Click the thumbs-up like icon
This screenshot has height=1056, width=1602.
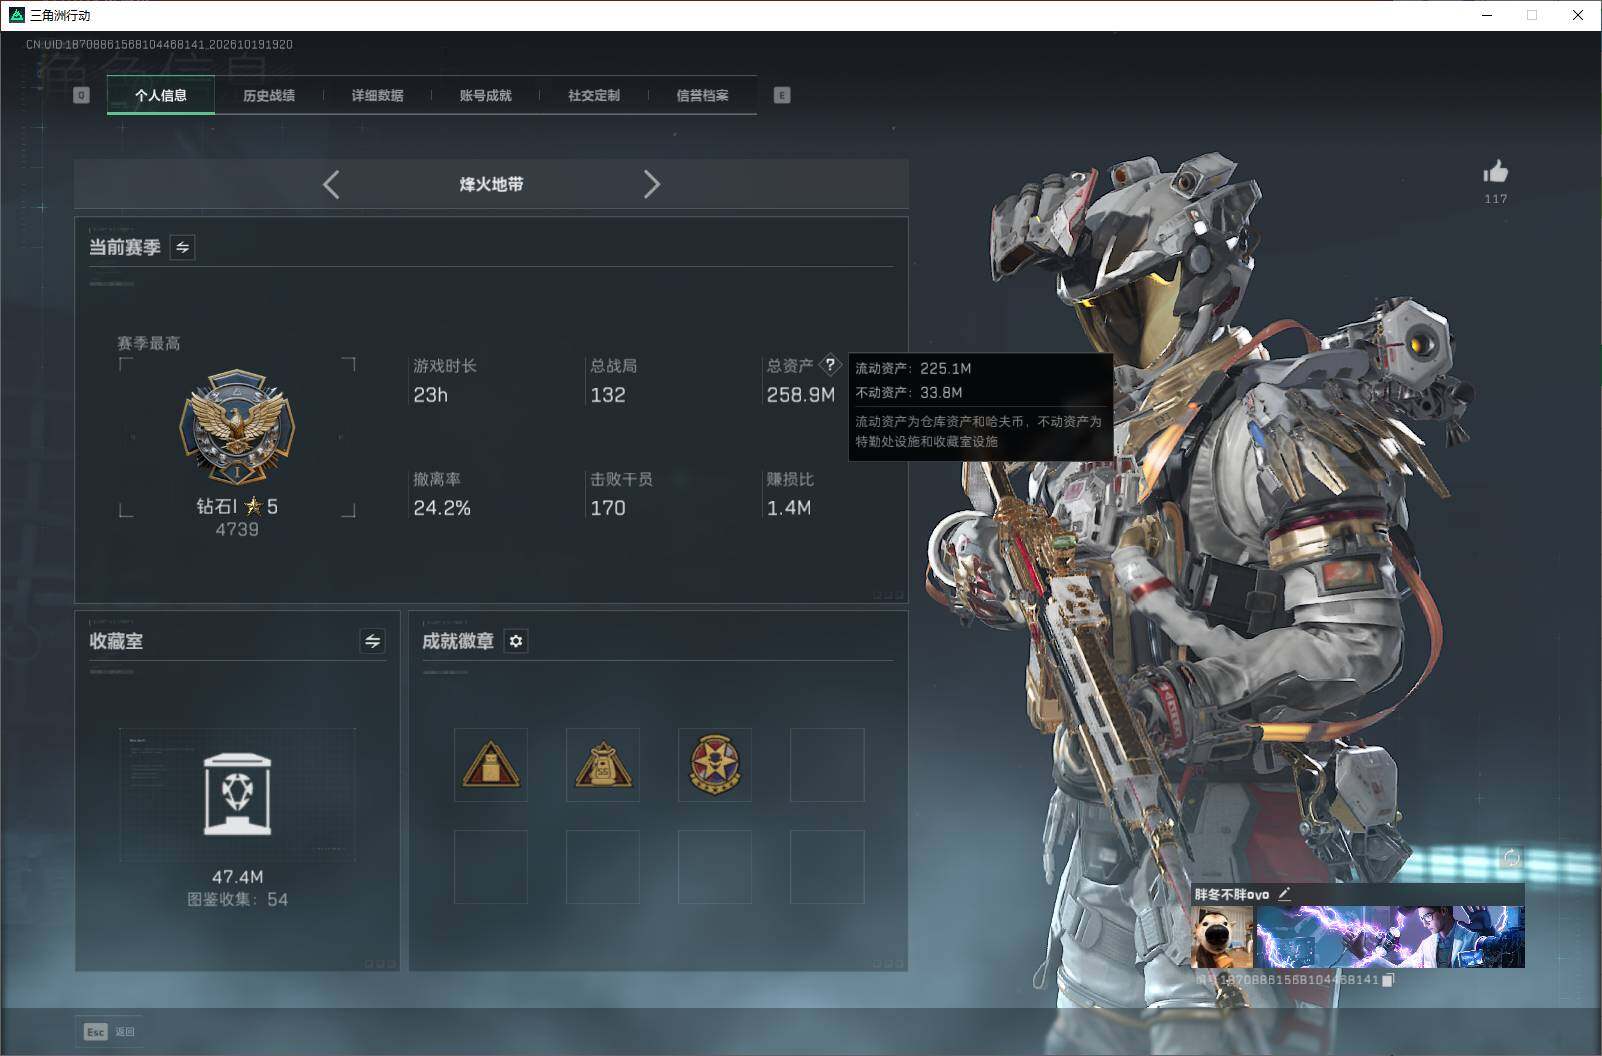(x=1496, y=171)
